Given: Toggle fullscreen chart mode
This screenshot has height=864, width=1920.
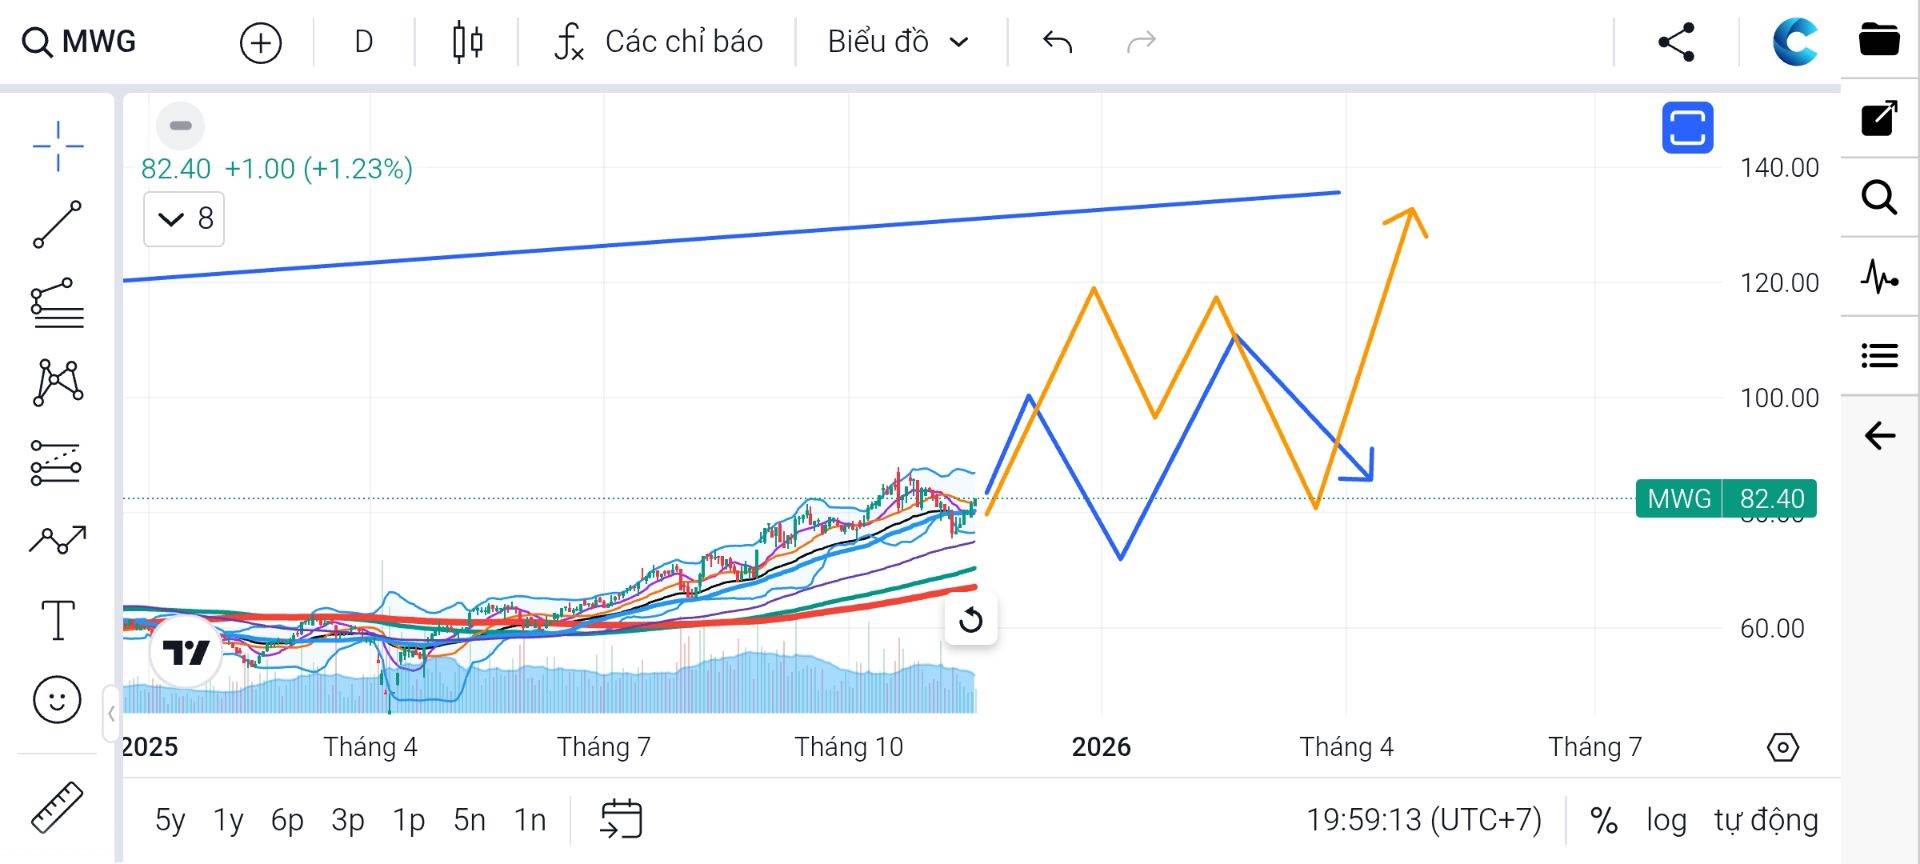Looking at the screenshot, I should pyautogui.click(x=1687, y=128).
